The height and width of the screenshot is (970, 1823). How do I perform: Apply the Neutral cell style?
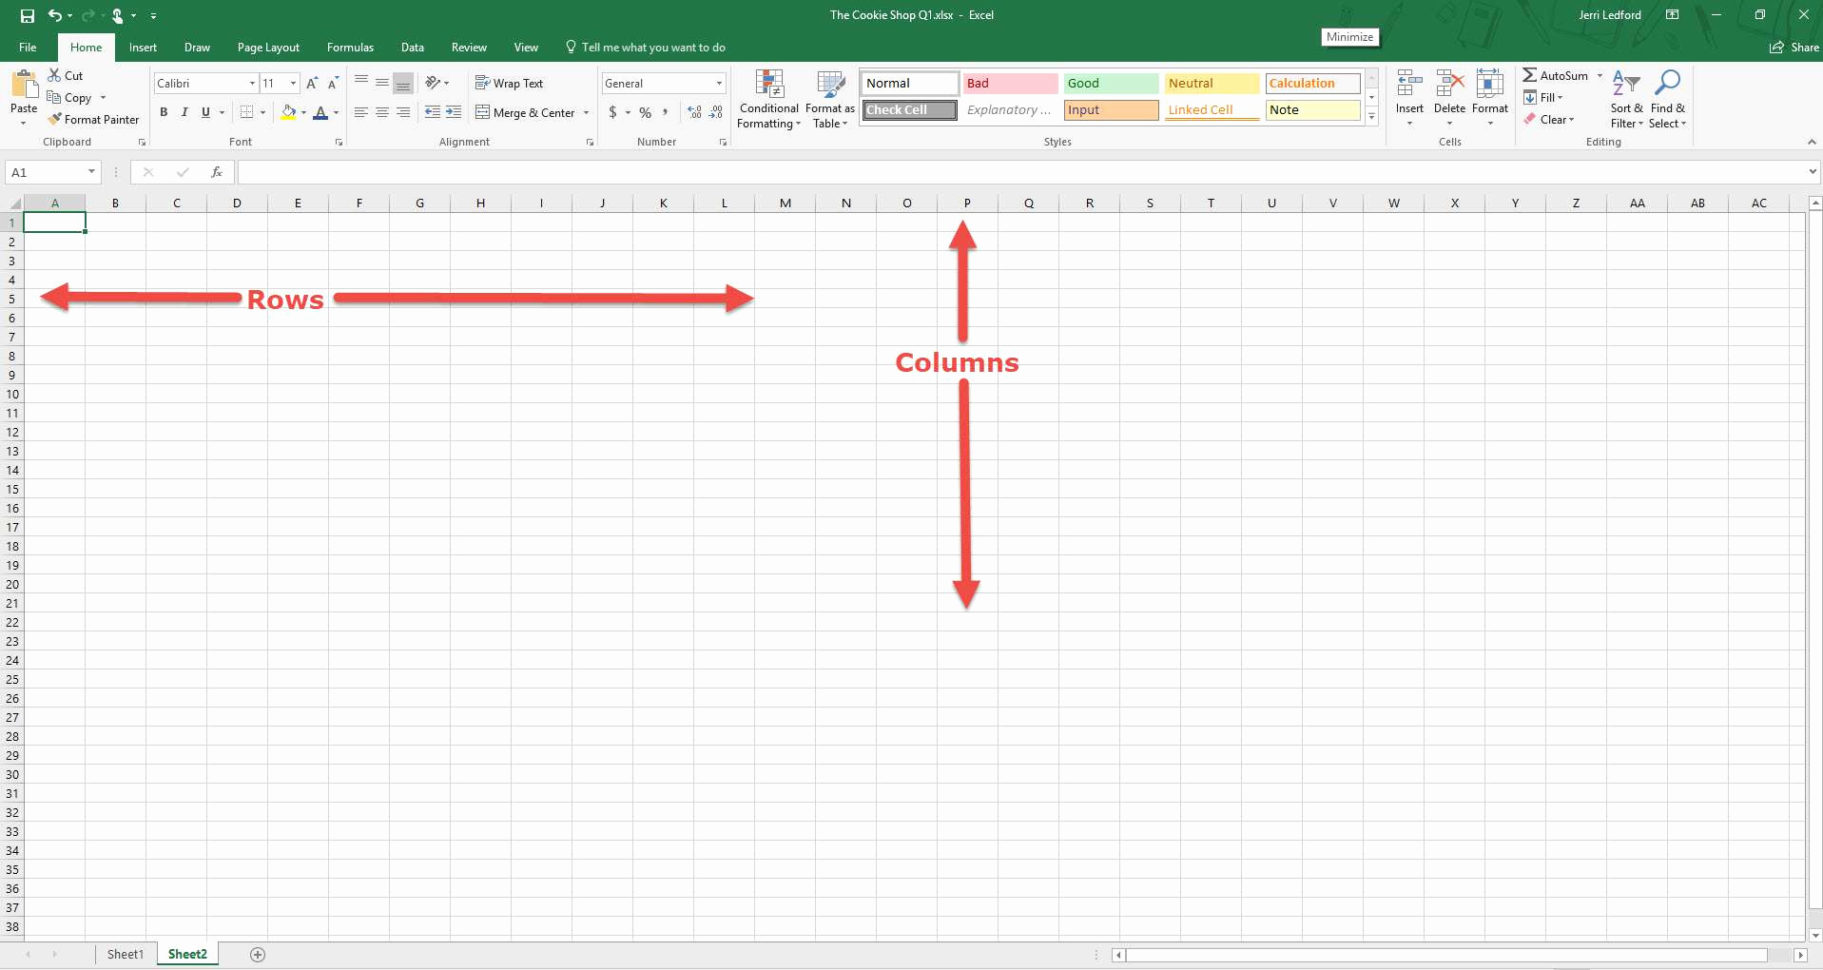1212,84
